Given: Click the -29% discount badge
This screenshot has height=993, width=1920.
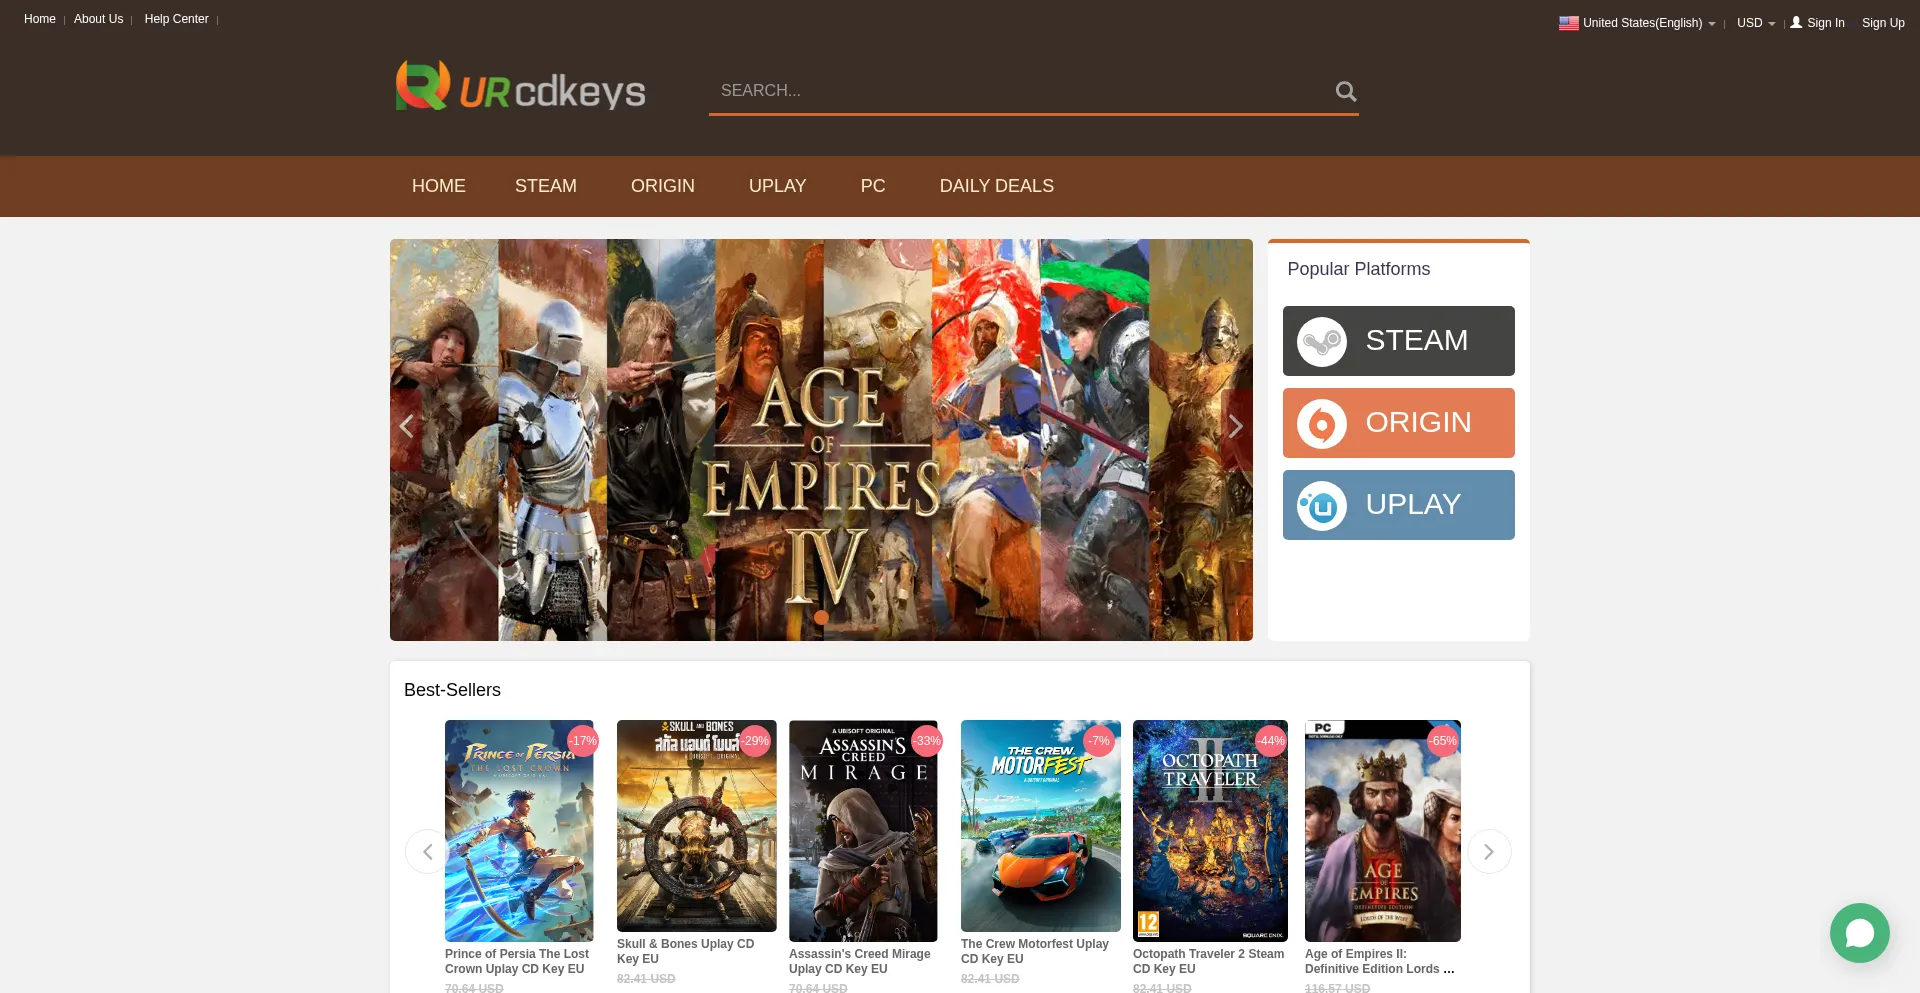Looking at the screenshot, I should [756, 741].
